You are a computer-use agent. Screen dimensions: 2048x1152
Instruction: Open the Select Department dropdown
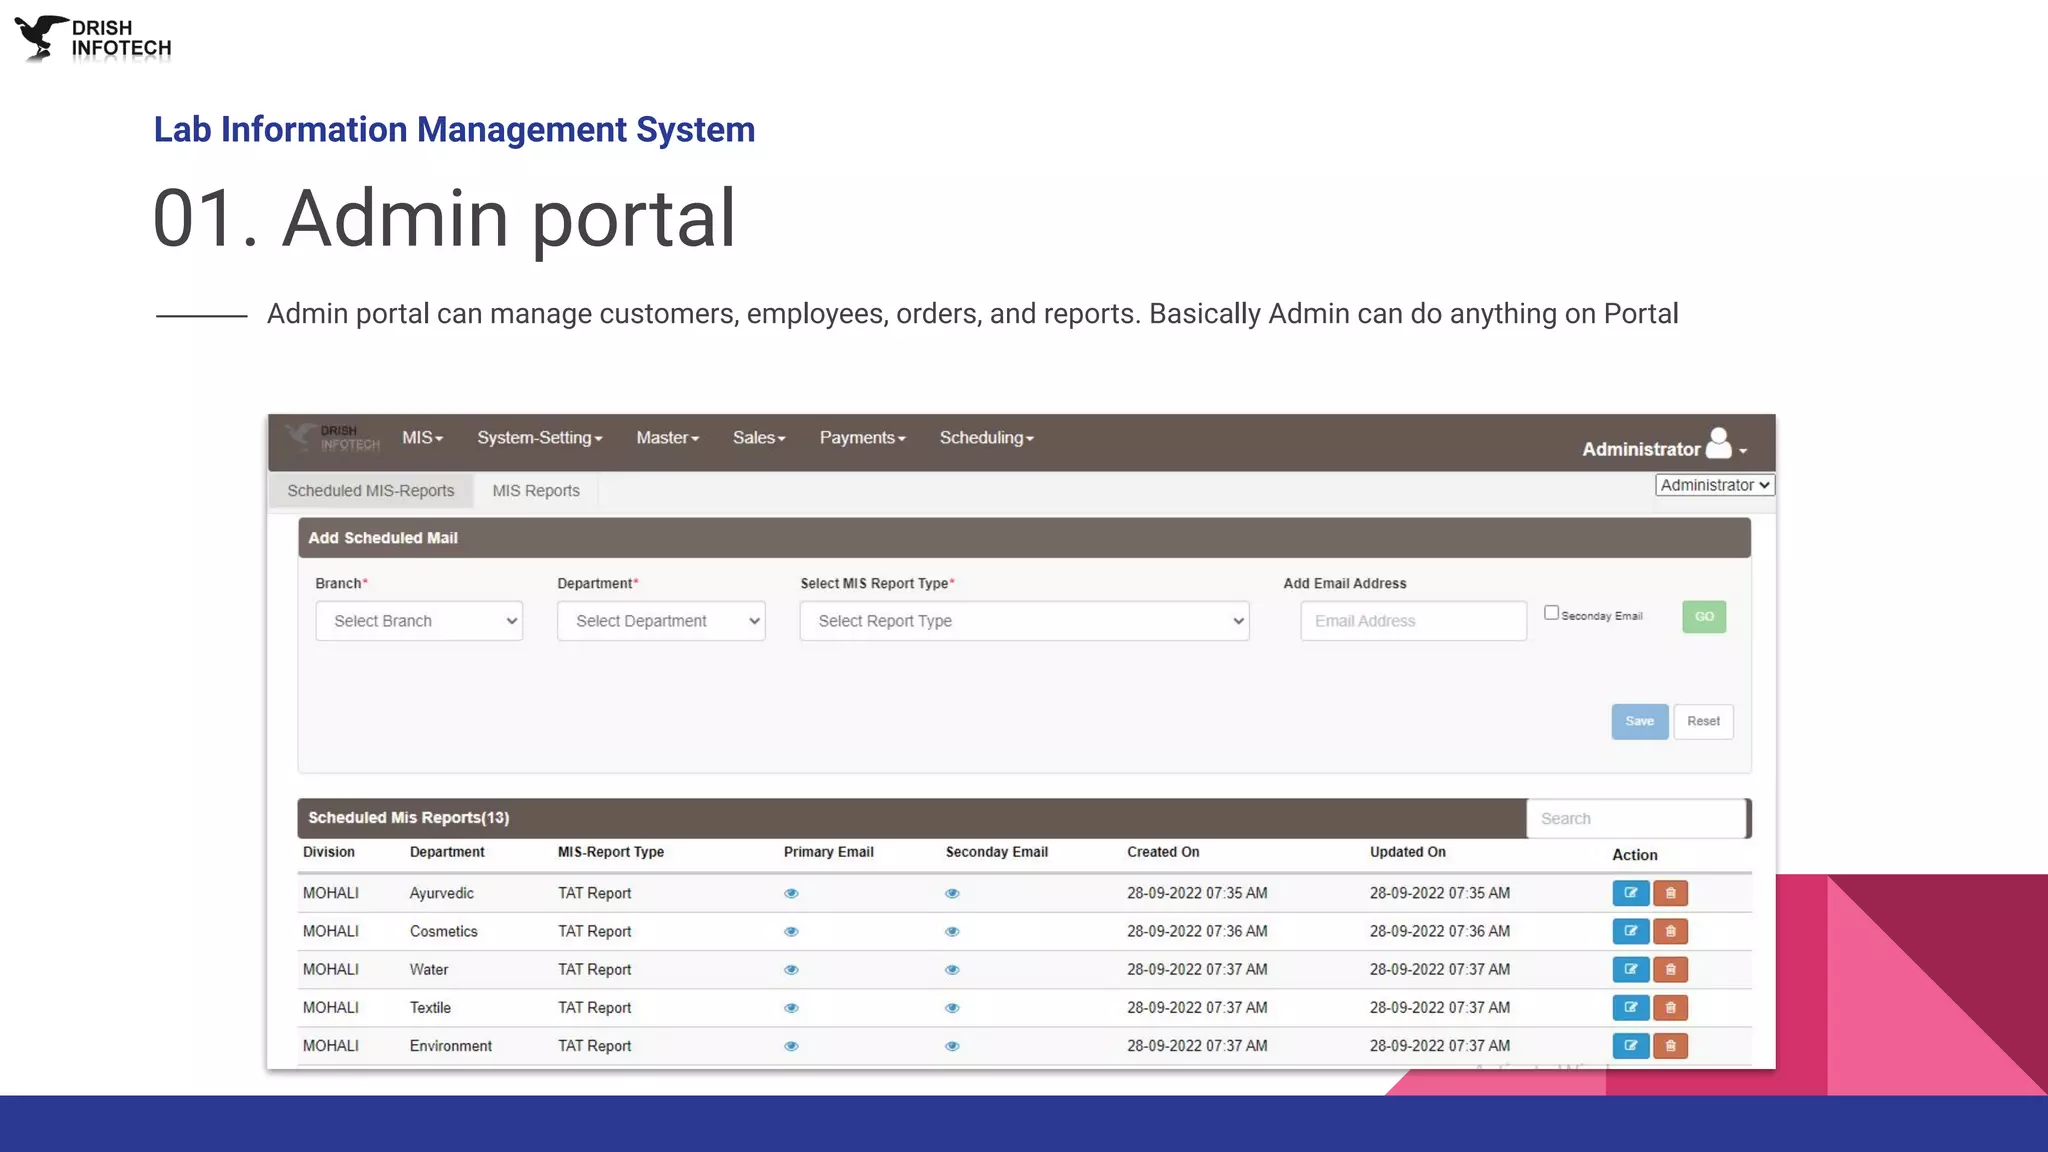[661, 621]
